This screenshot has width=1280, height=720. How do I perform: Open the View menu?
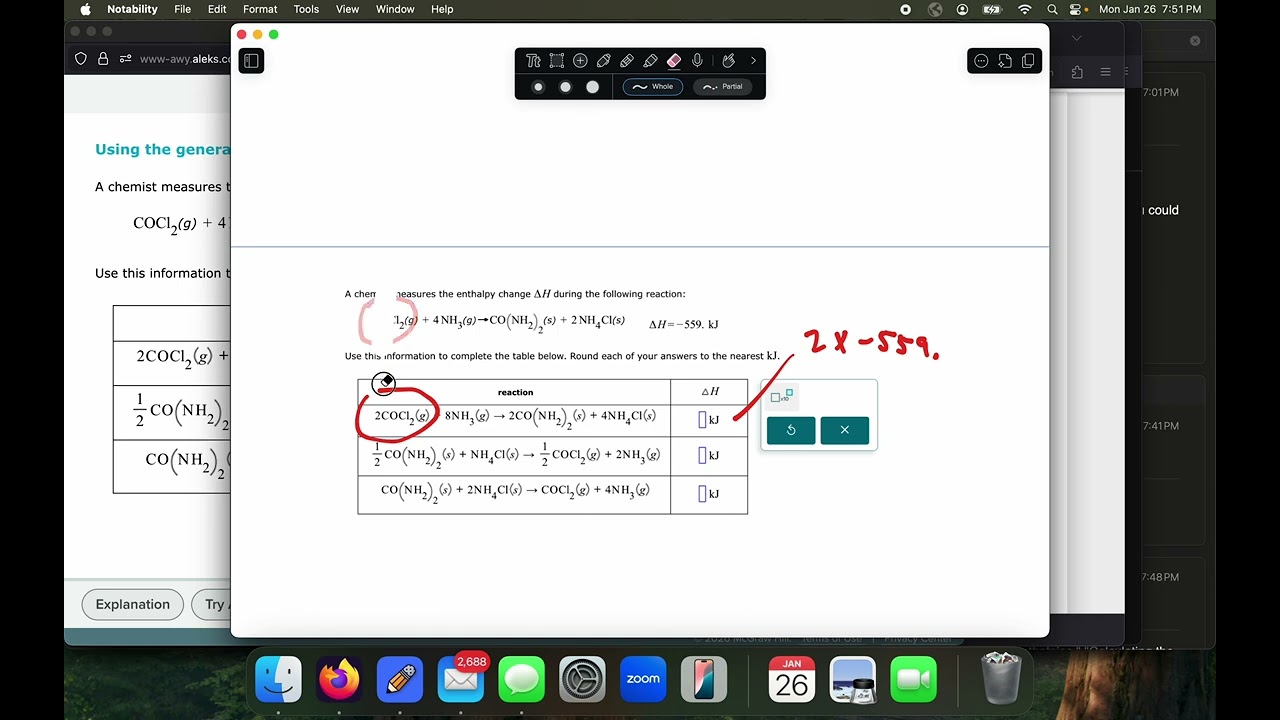pyautogui.click(x=347, y=9)
